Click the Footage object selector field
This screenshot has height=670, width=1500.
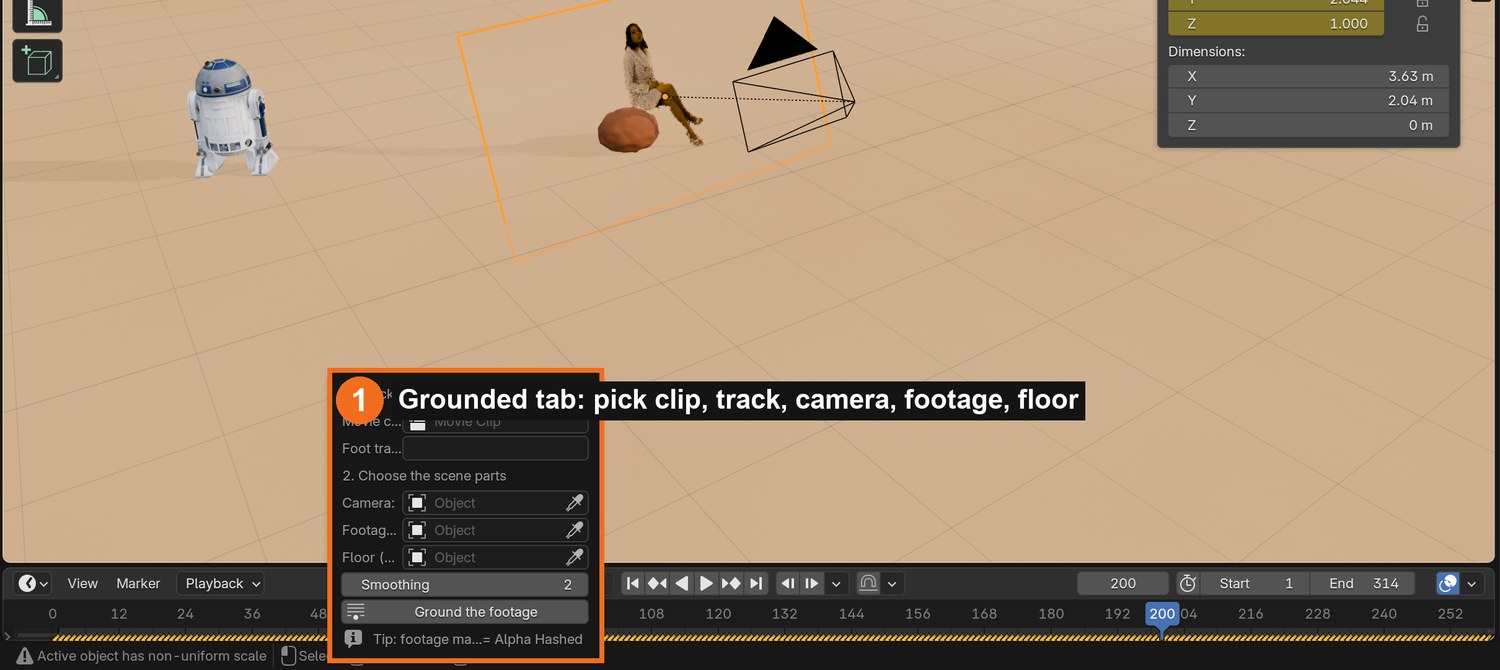(x=483, y=530)
